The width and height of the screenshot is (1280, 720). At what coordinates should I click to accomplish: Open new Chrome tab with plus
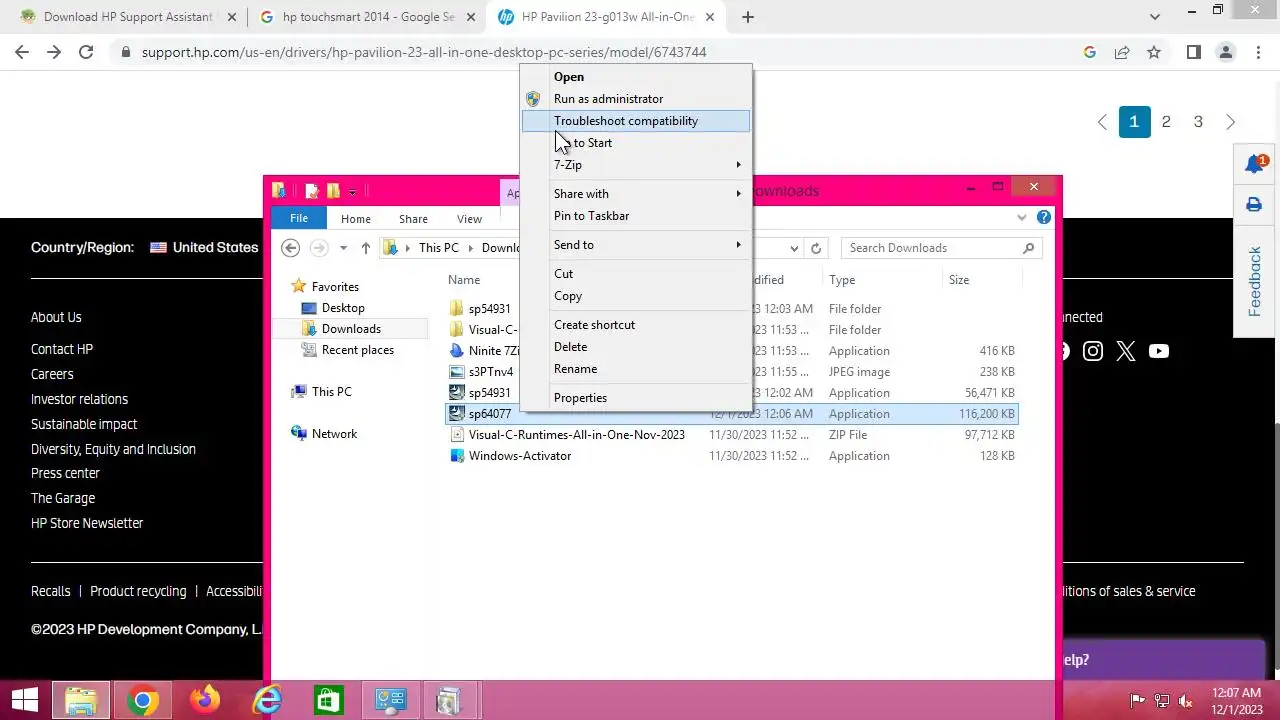747,17
